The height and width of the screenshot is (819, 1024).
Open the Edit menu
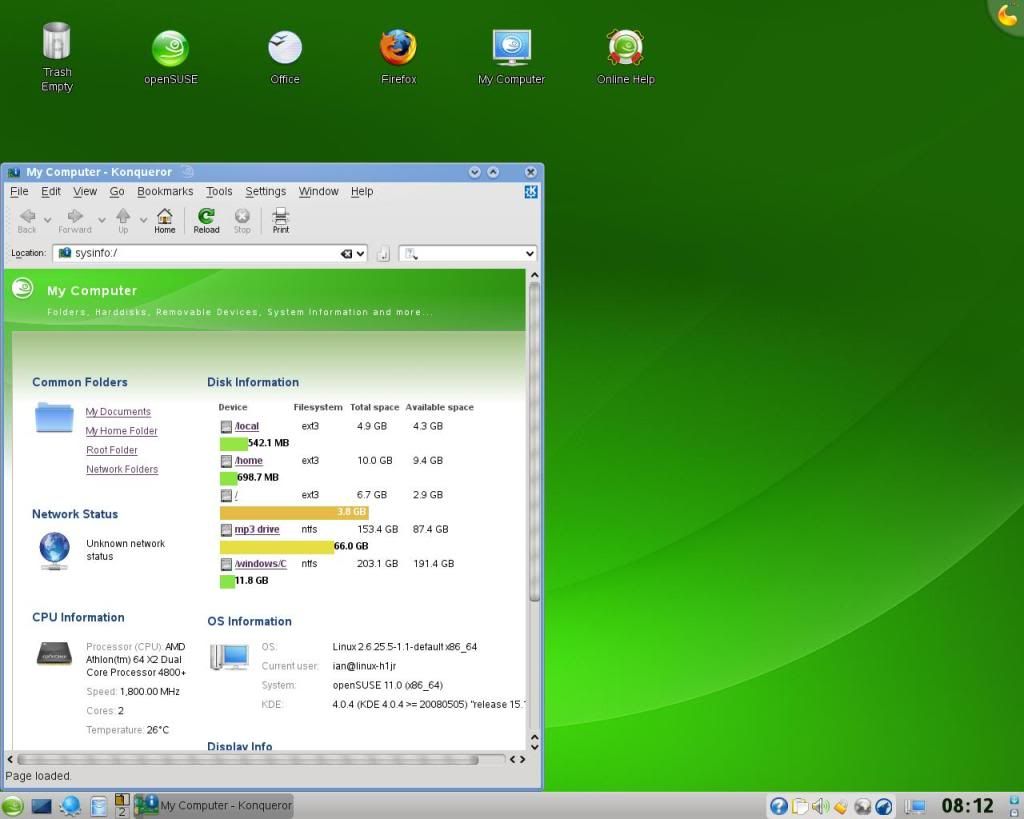point(50,191)
